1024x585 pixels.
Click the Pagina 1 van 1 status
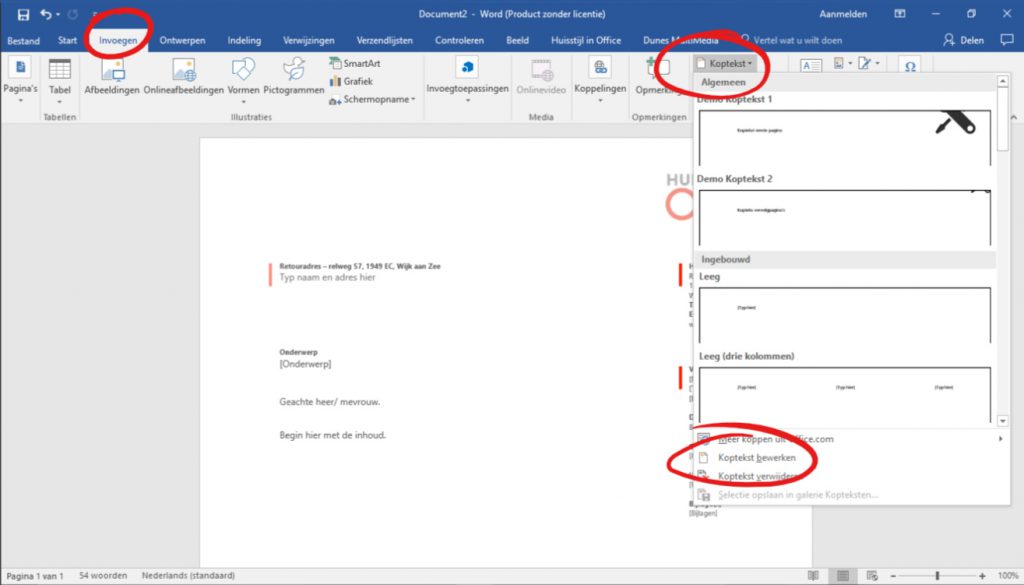coord(35,576)
